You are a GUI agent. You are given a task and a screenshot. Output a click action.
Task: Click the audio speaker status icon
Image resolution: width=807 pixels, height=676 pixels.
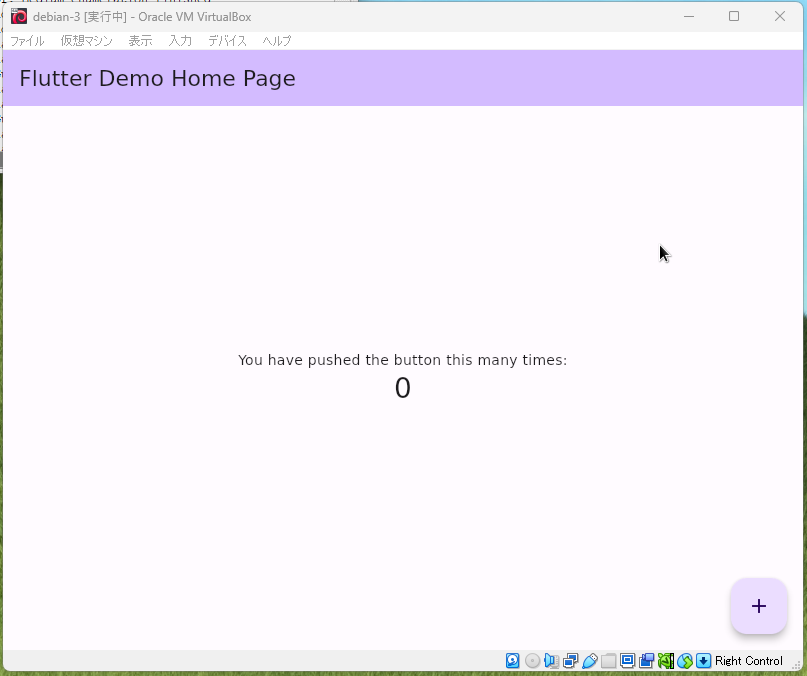click(551, 661)
